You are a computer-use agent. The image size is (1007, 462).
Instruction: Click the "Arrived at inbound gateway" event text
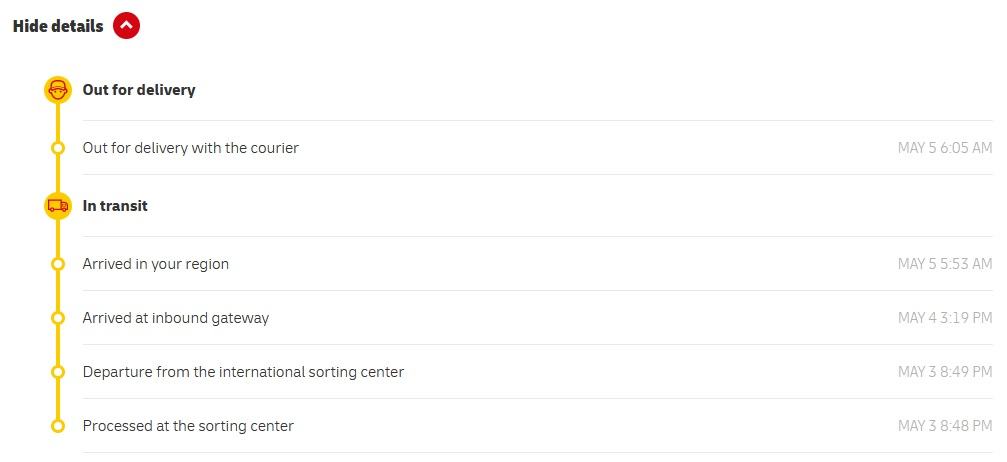pos(176,318)
